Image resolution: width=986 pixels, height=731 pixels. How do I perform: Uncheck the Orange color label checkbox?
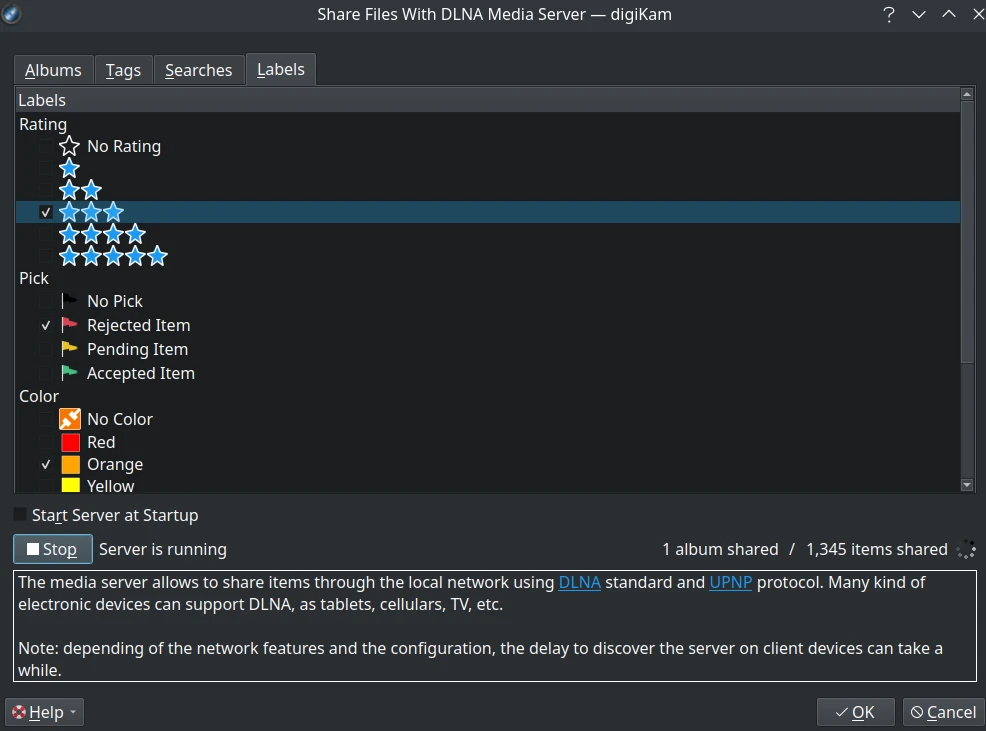pyautogui.click(x=45, y=465)
